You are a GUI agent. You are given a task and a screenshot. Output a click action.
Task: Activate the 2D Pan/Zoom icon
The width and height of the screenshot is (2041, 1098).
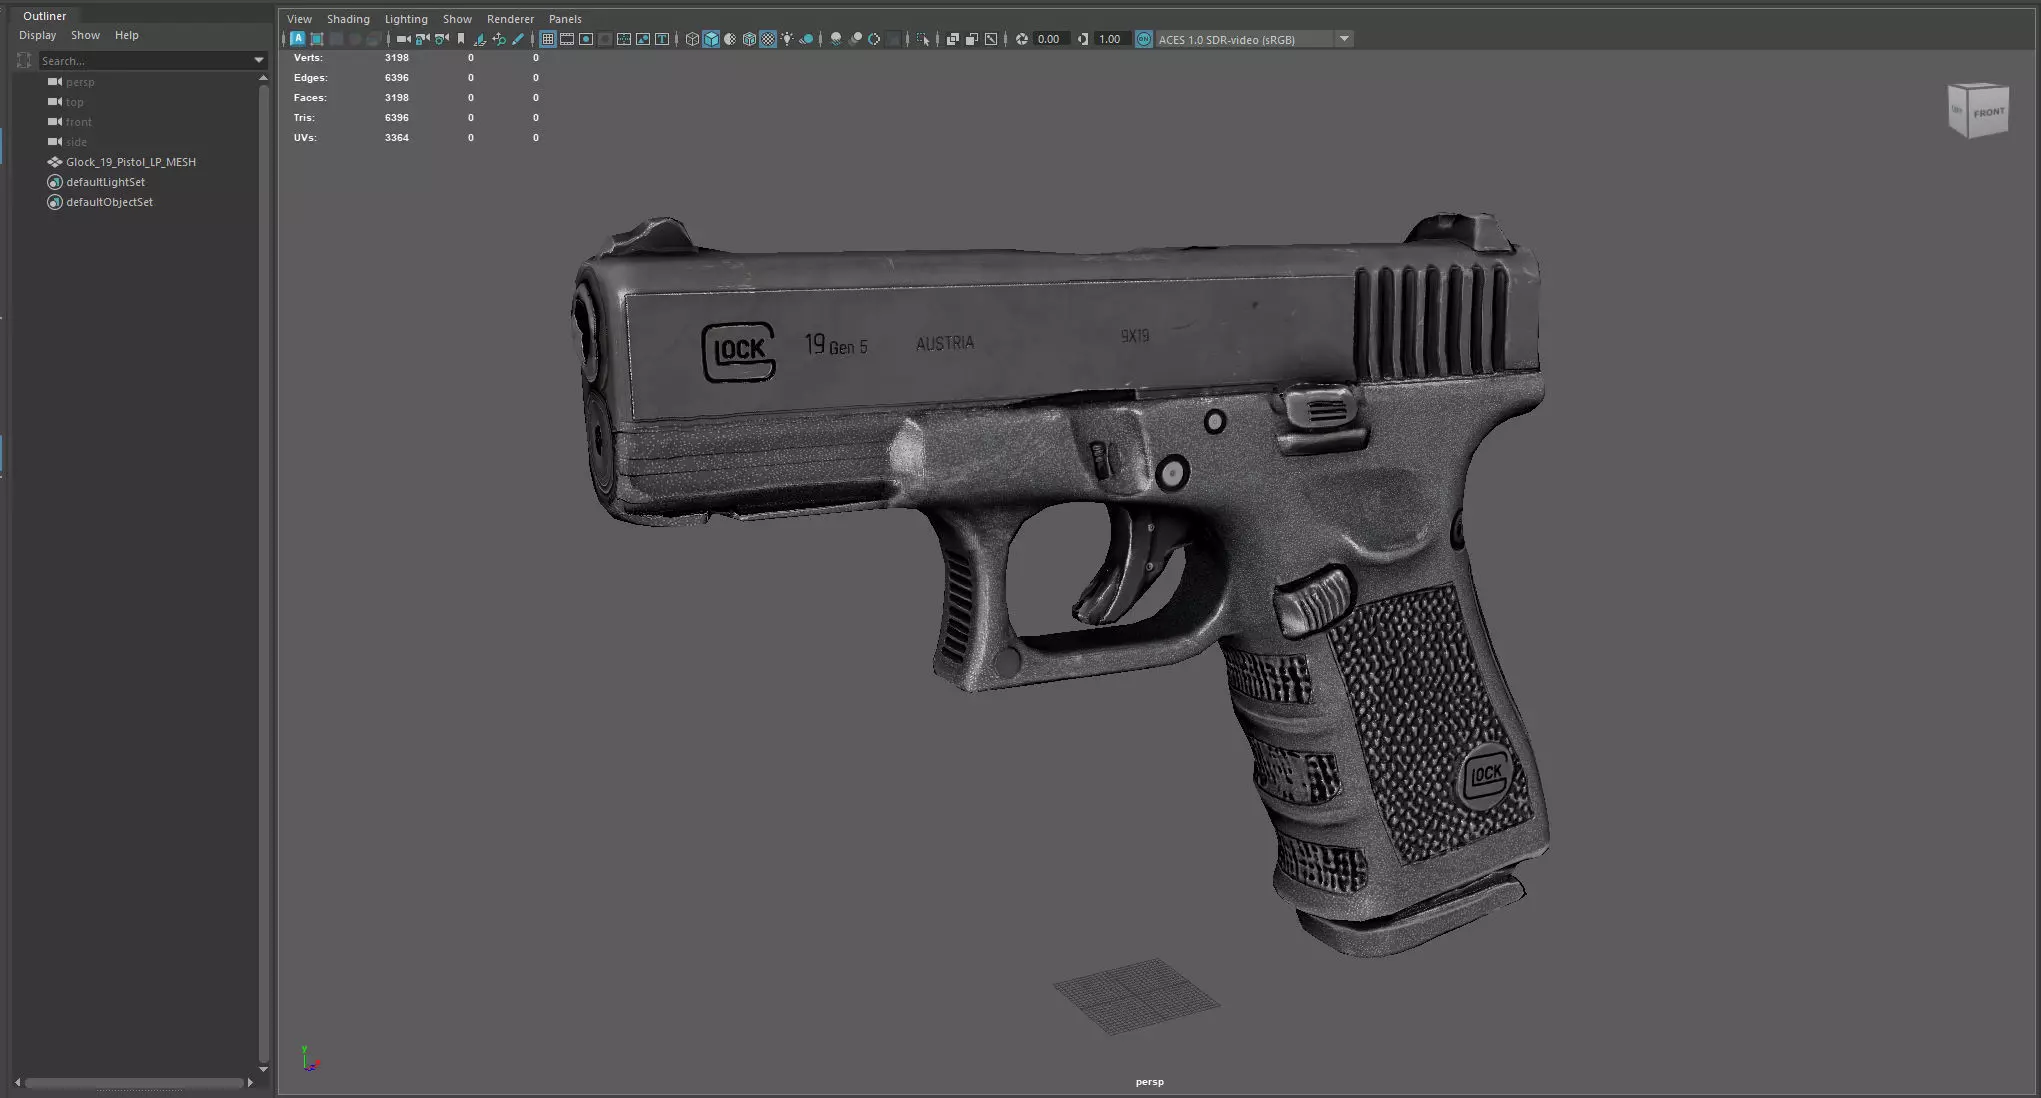(x=499, y=39)
